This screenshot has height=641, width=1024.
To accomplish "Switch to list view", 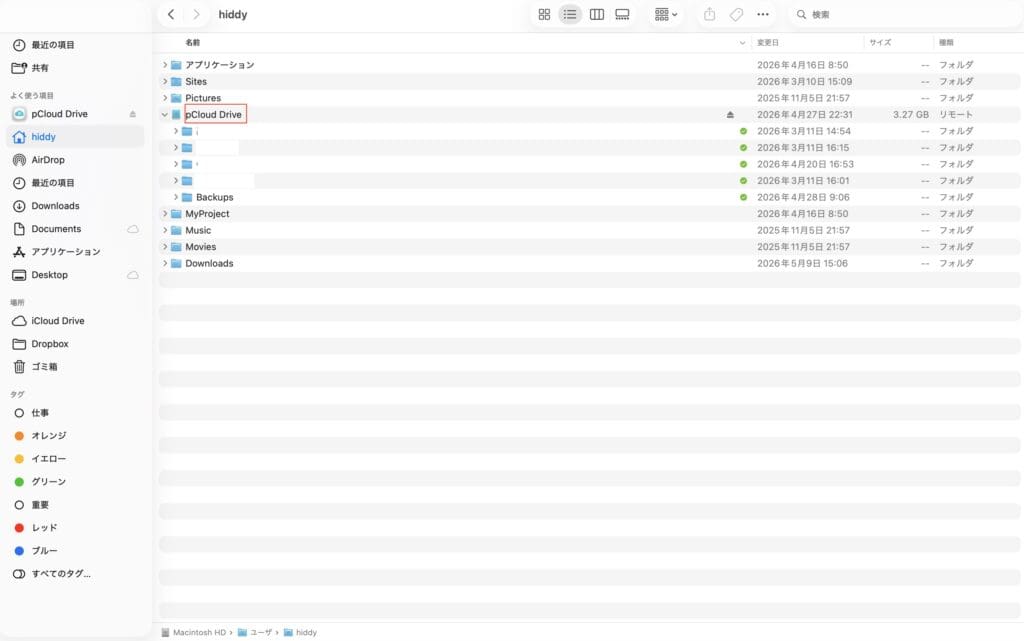I will pyautogui.click(x=570, y=14).
